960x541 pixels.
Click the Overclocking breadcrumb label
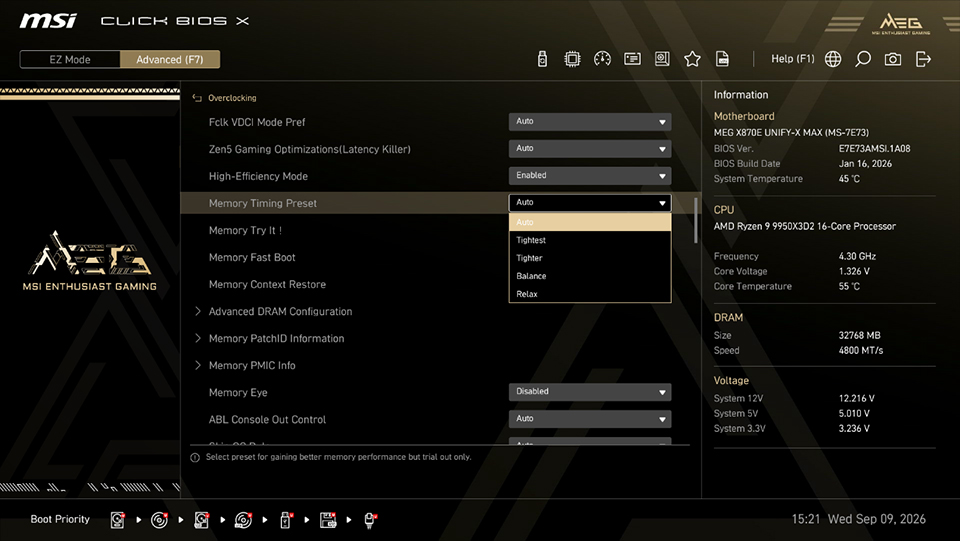(x=232, y=98)
